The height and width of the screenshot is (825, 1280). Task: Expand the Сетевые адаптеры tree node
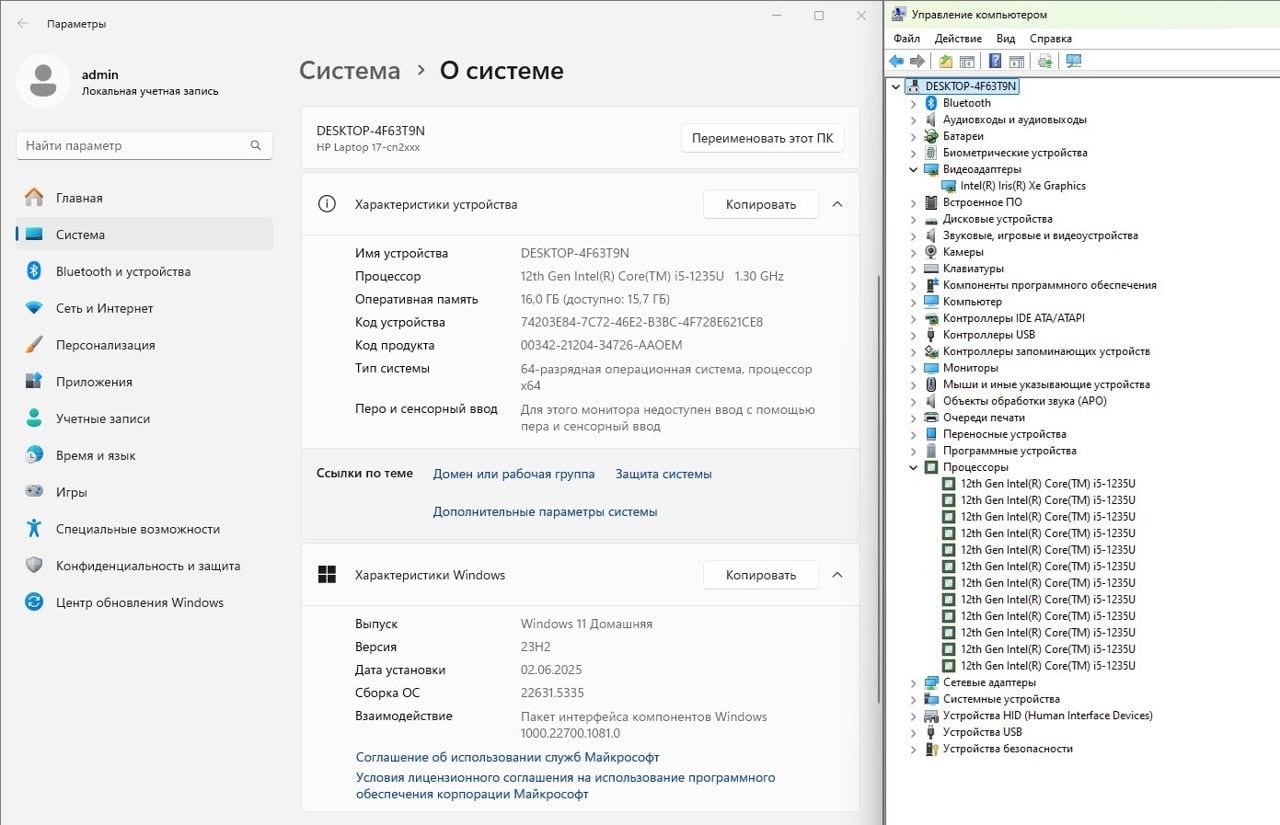(913, 682)
